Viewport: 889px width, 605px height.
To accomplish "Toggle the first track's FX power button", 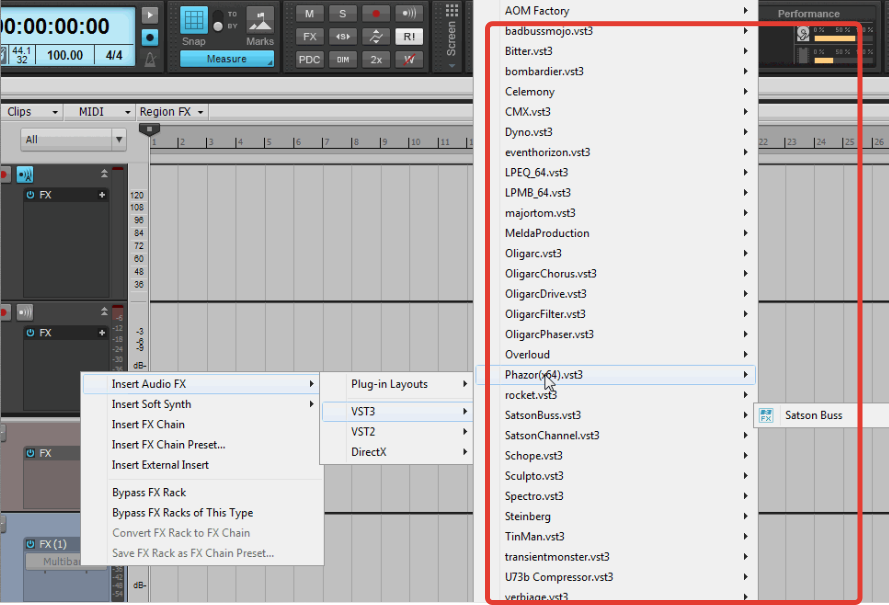I will pyautogui.click(x=31, y=195).
